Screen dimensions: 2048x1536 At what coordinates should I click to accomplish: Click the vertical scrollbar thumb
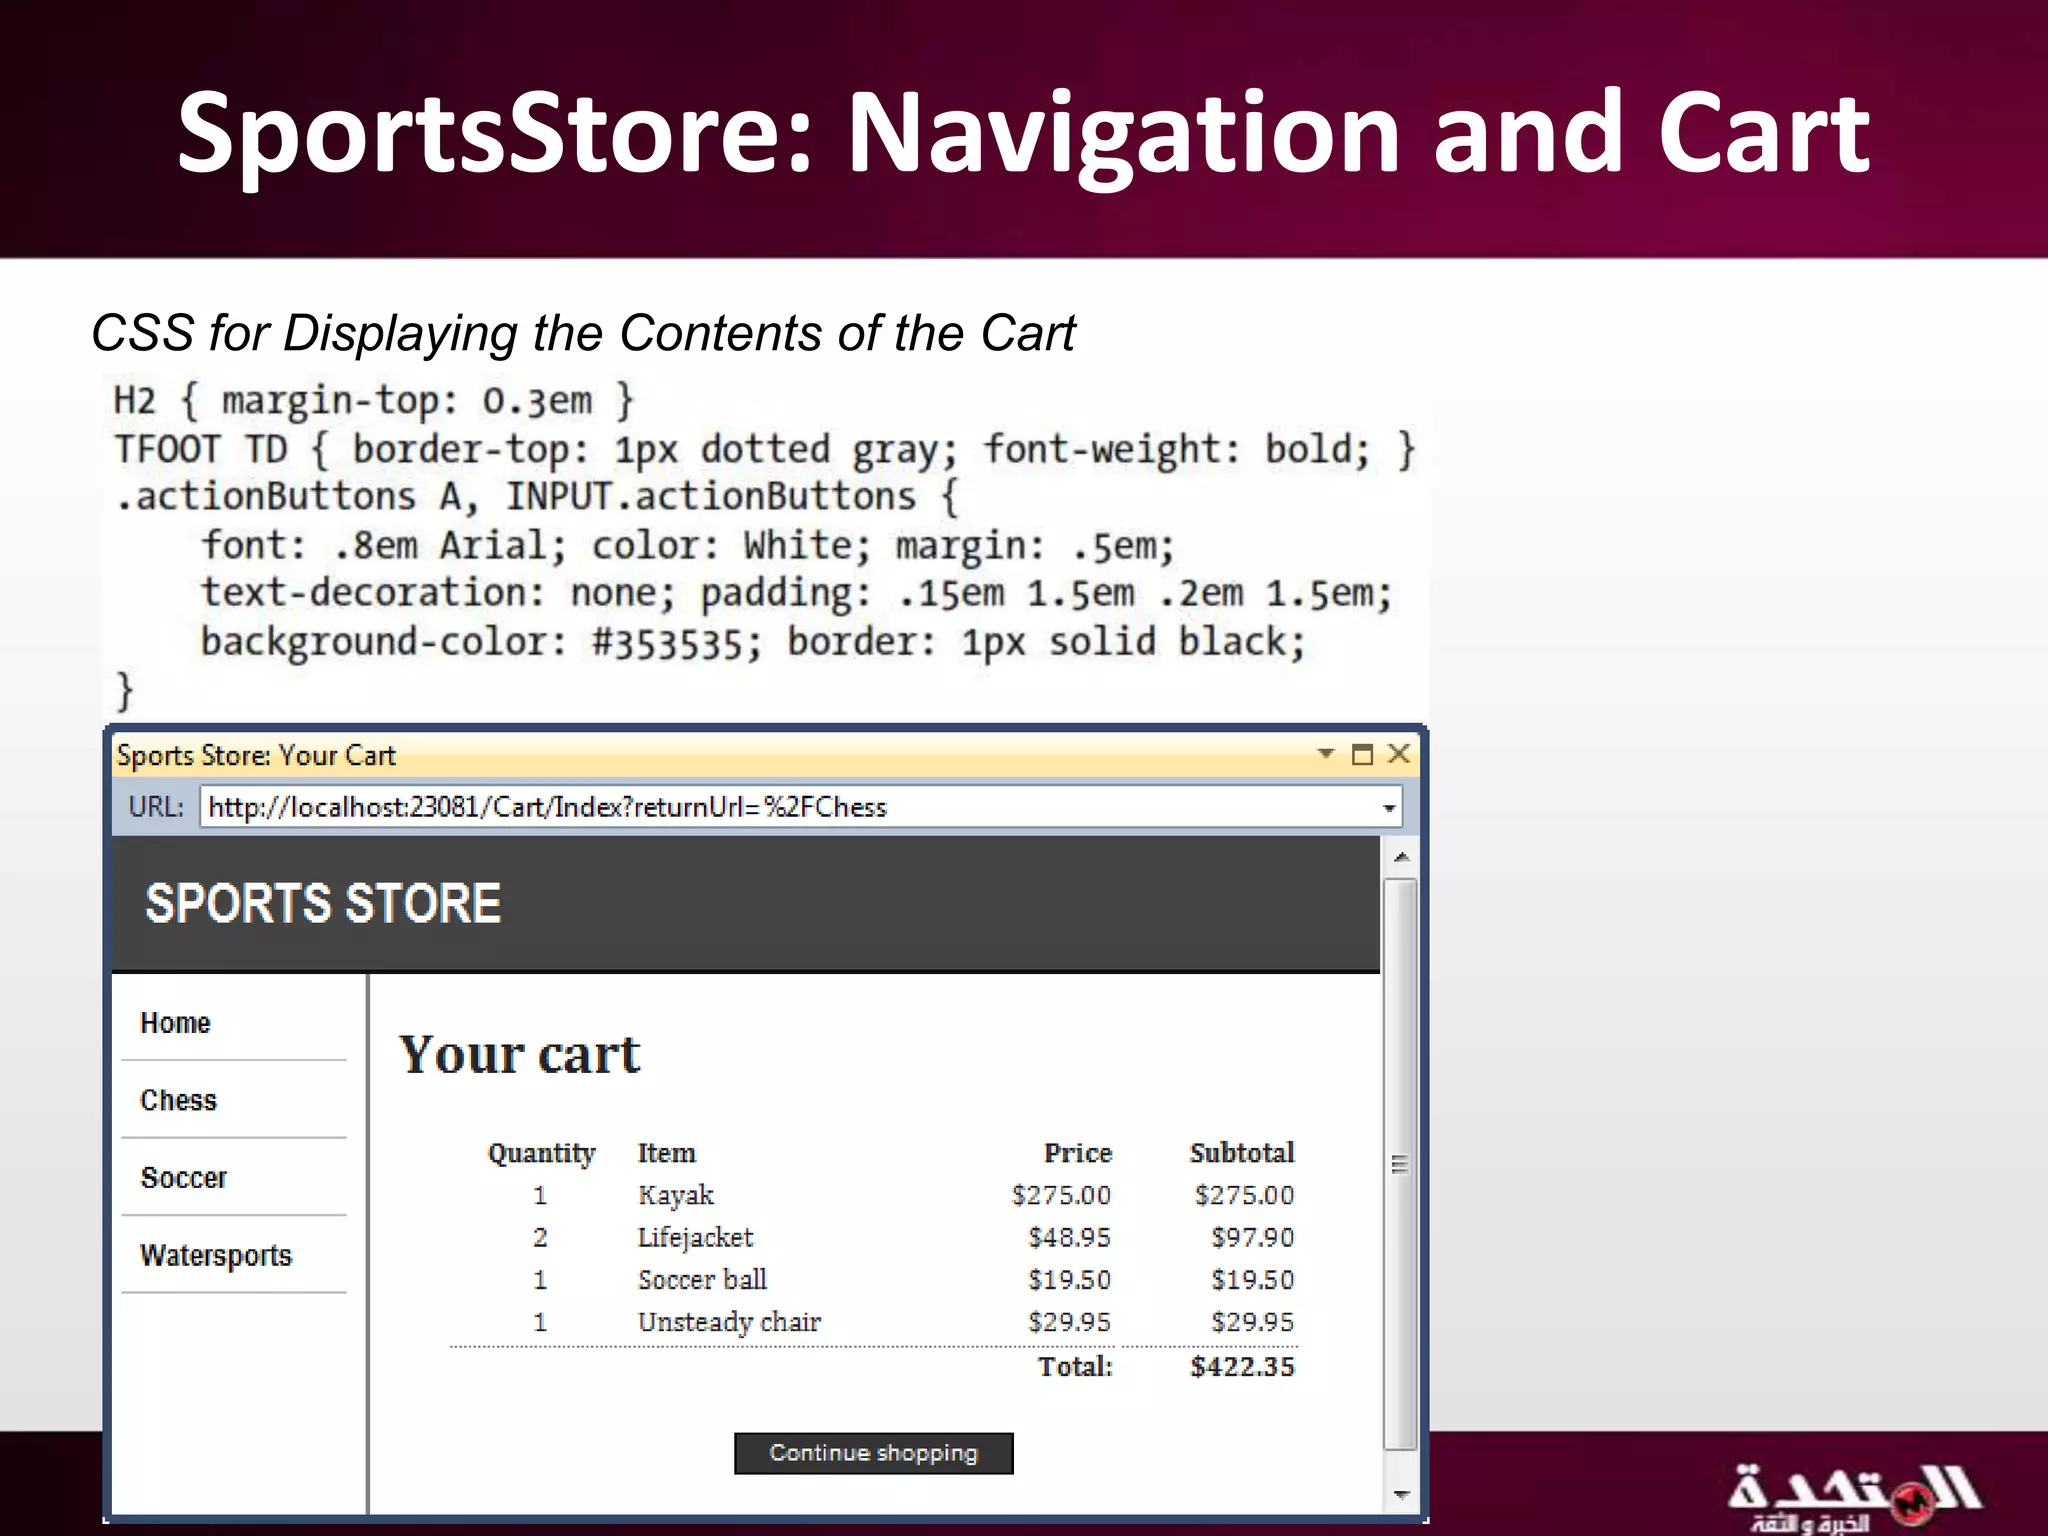[1401, 1163]
